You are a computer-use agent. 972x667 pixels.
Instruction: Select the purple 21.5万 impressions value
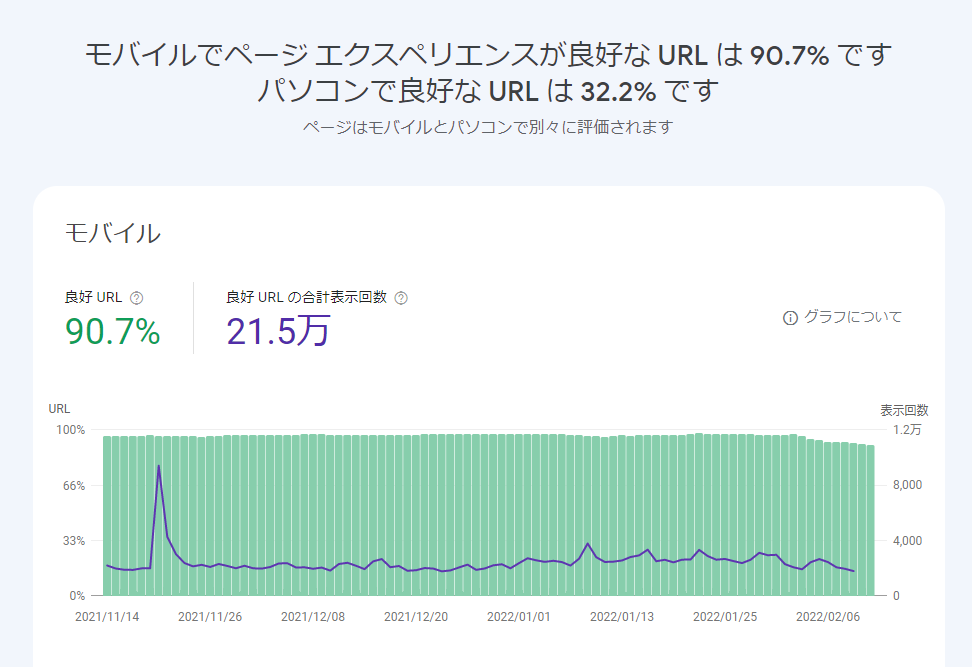pos(278,331)
